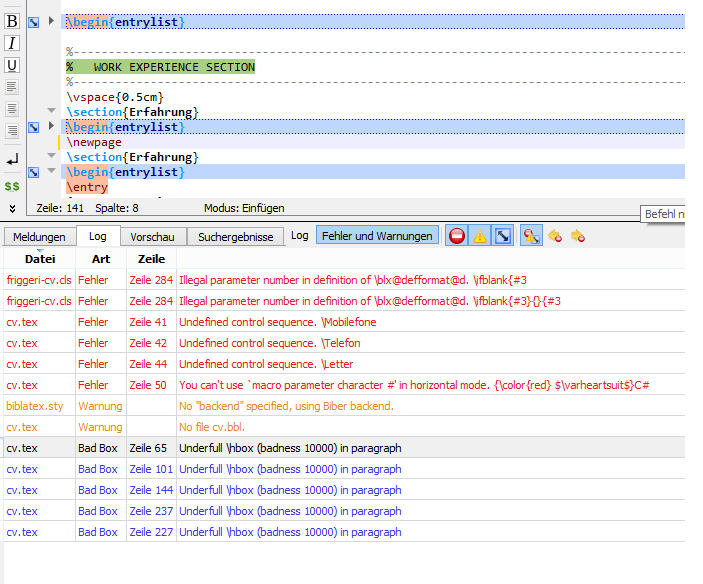The width and height of the screenshot is (703, 584).
Task: Click the Modus: Einfügen status entry
Action: point(244,208)
